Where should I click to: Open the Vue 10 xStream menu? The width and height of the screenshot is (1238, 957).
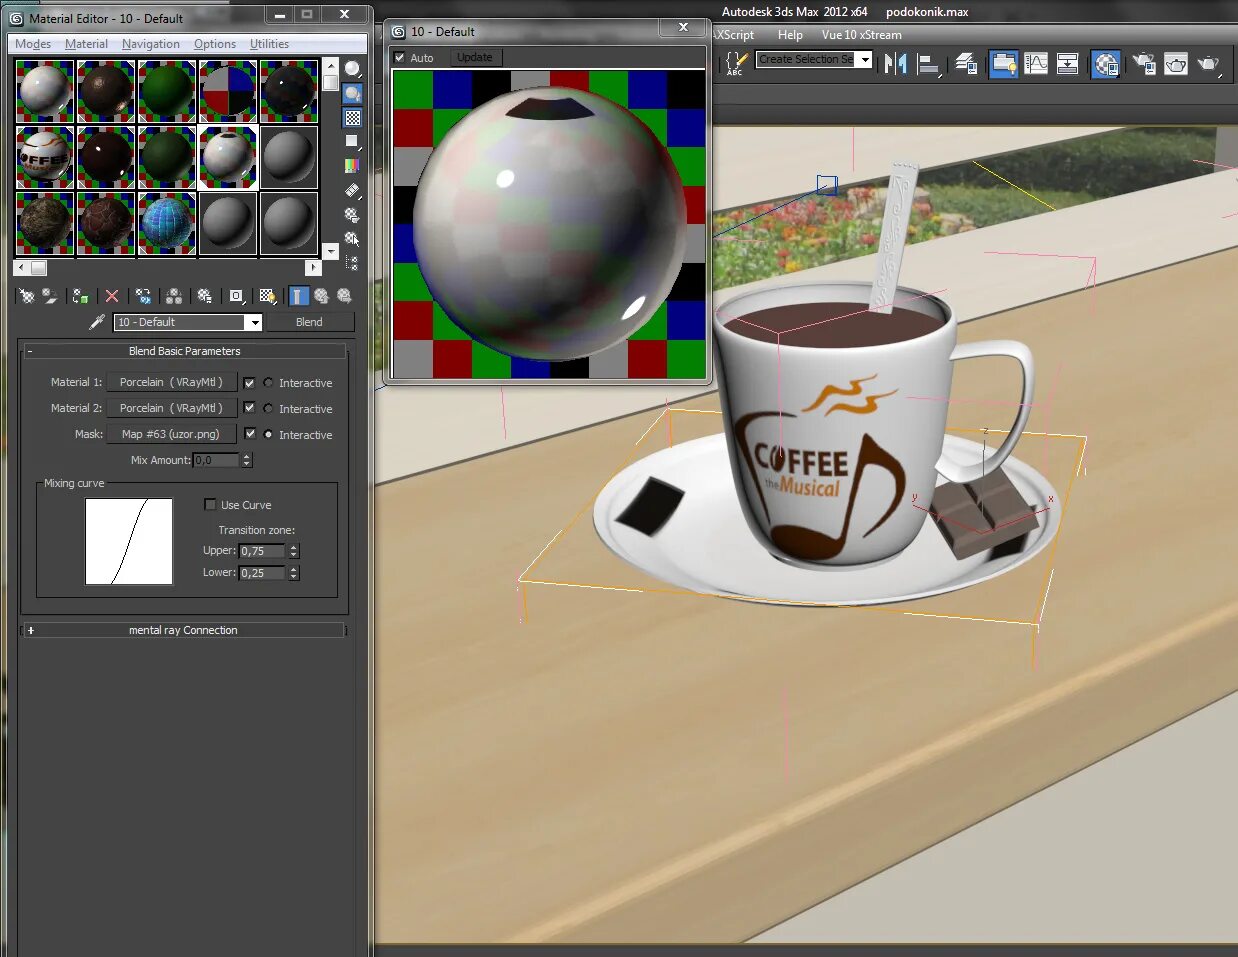tap(862, 35)
